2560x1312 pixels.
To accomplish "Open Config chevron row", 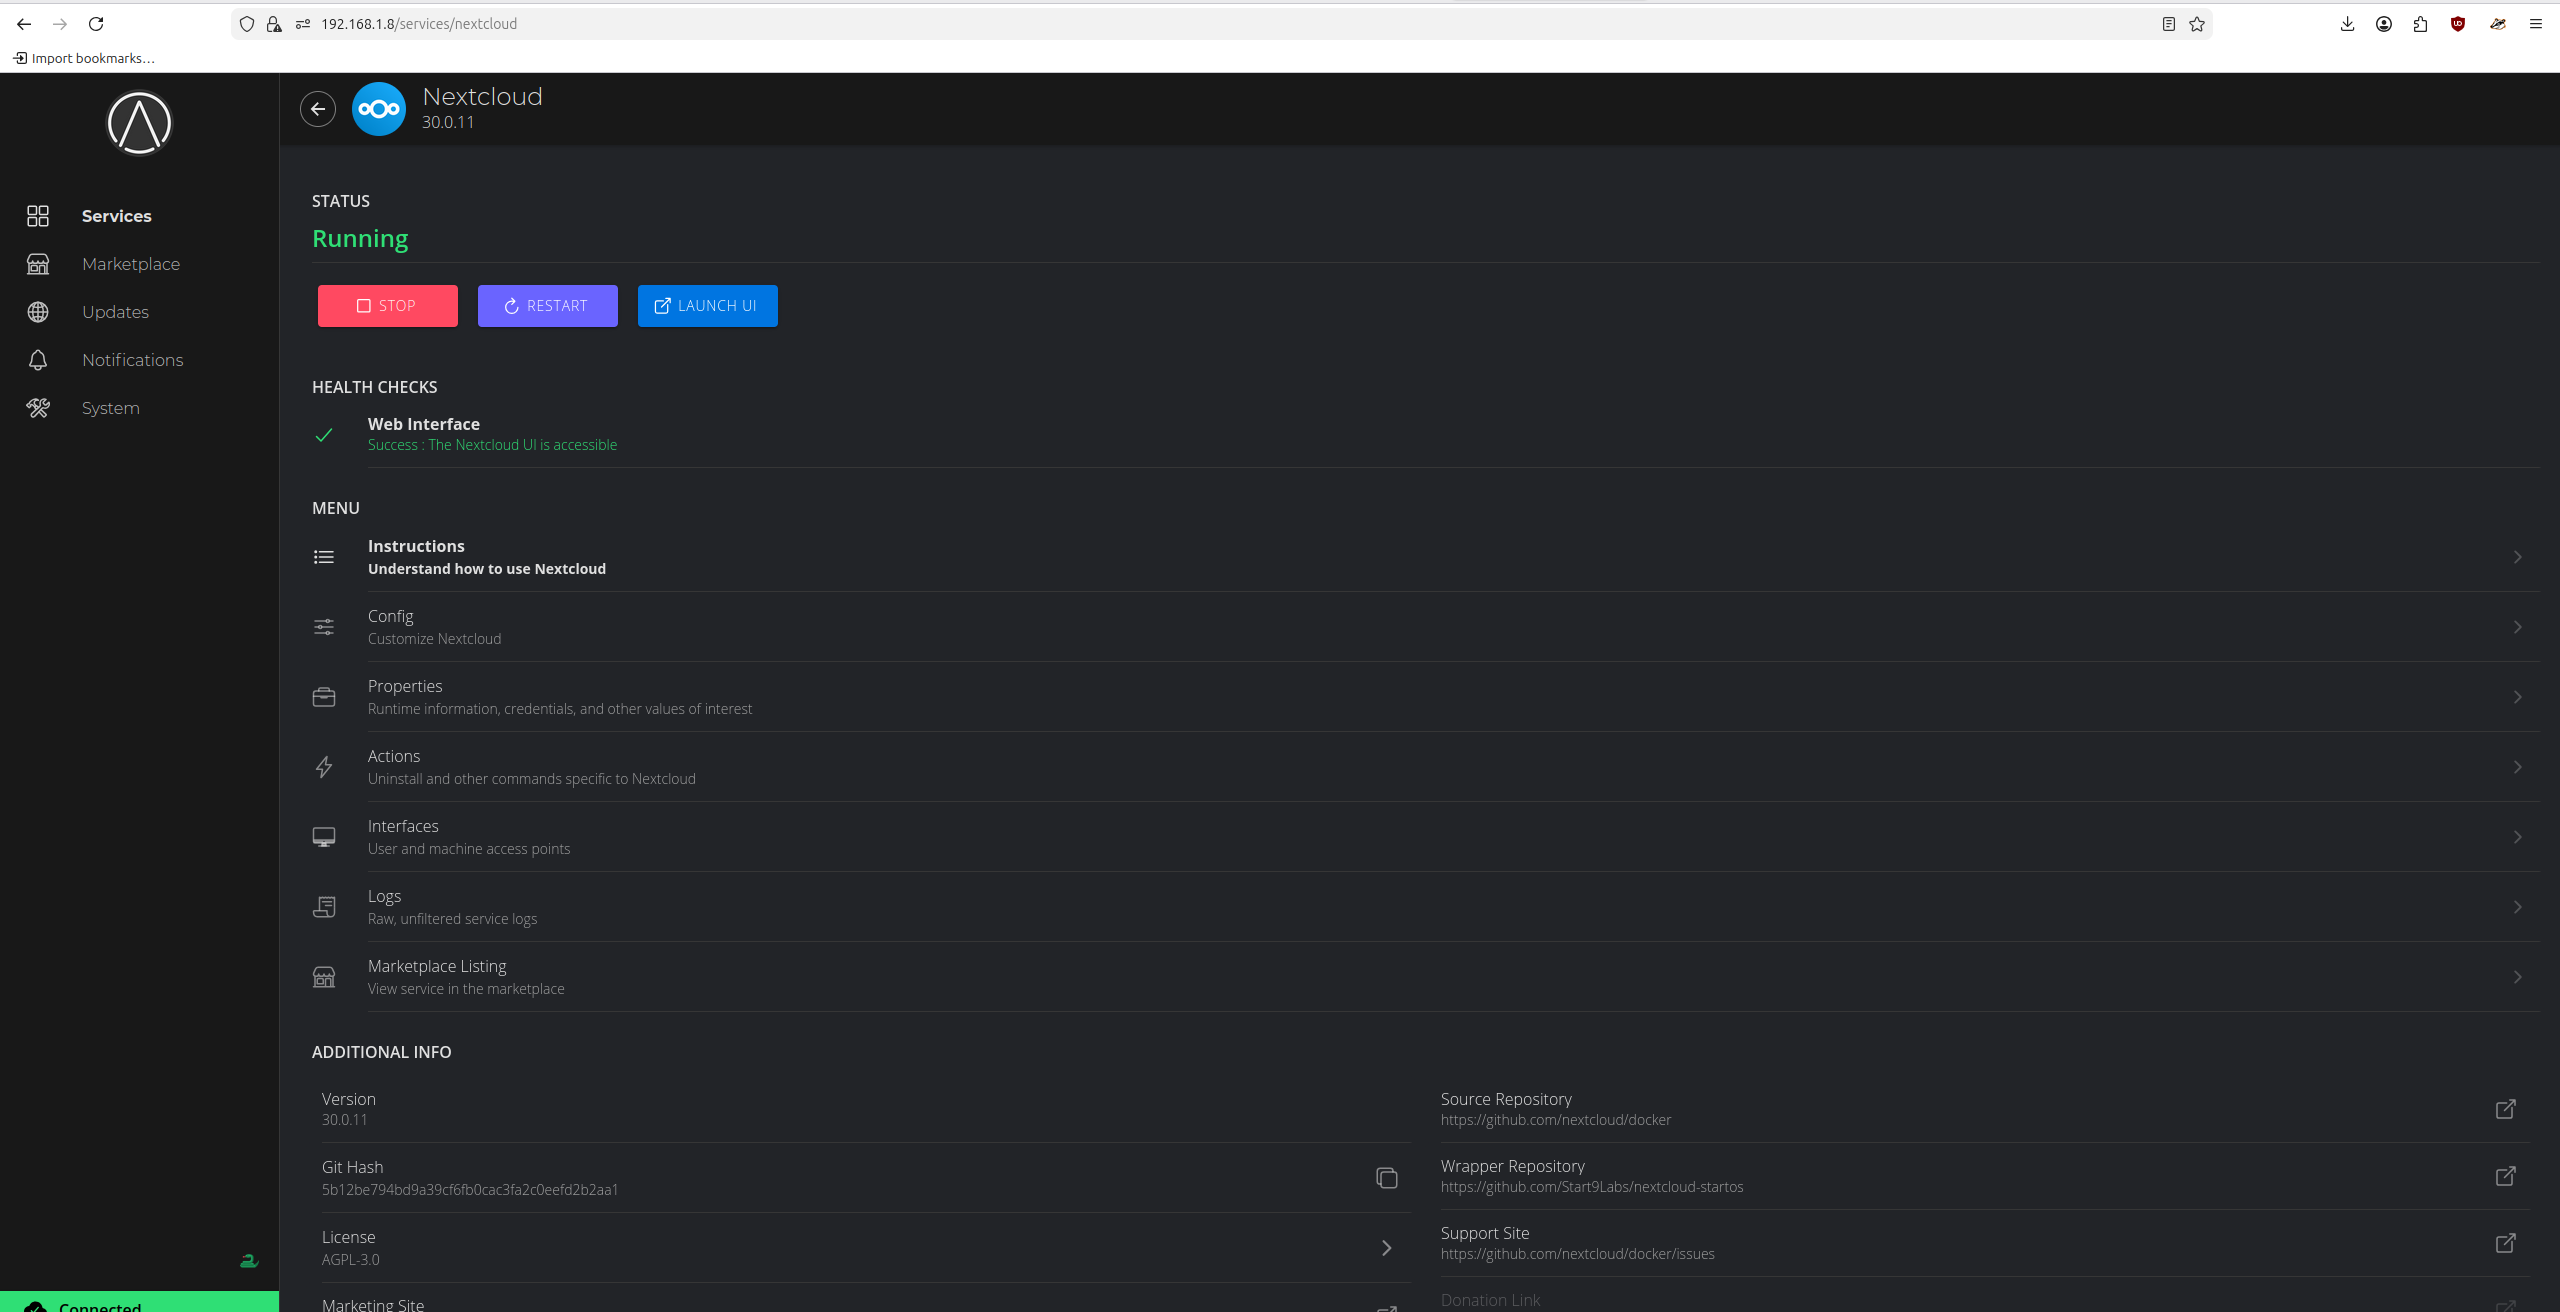I will [x=2517, y=627].
